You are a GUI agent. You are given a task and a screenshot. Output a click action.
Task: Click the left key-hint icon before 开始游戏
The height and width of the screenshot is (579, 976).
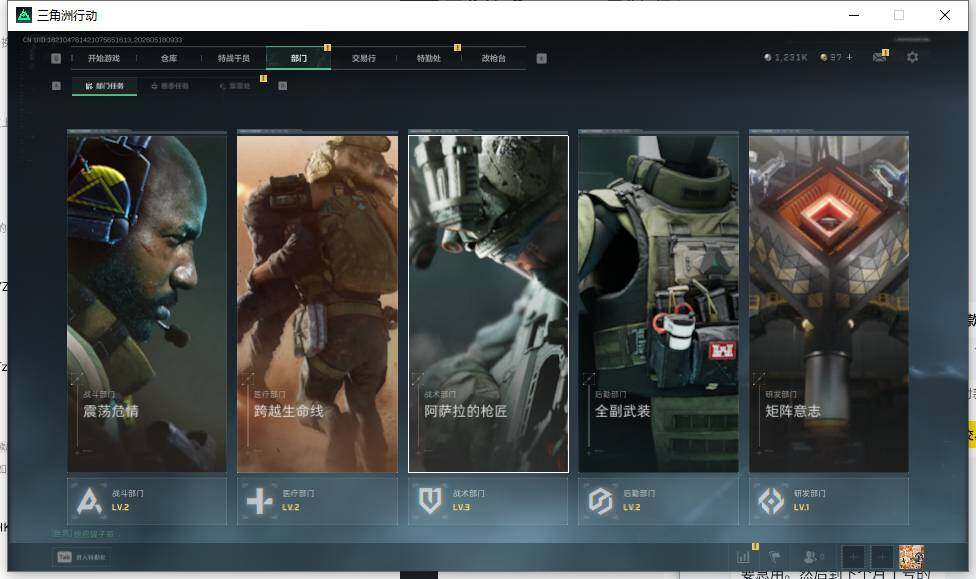tap(56, 58)
